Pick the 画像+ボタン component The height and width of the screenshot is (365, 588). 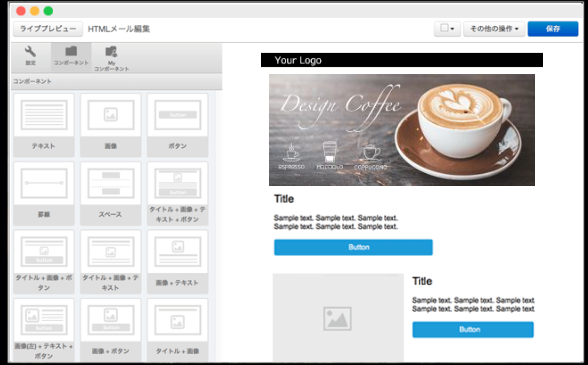[x=111, y=330]
